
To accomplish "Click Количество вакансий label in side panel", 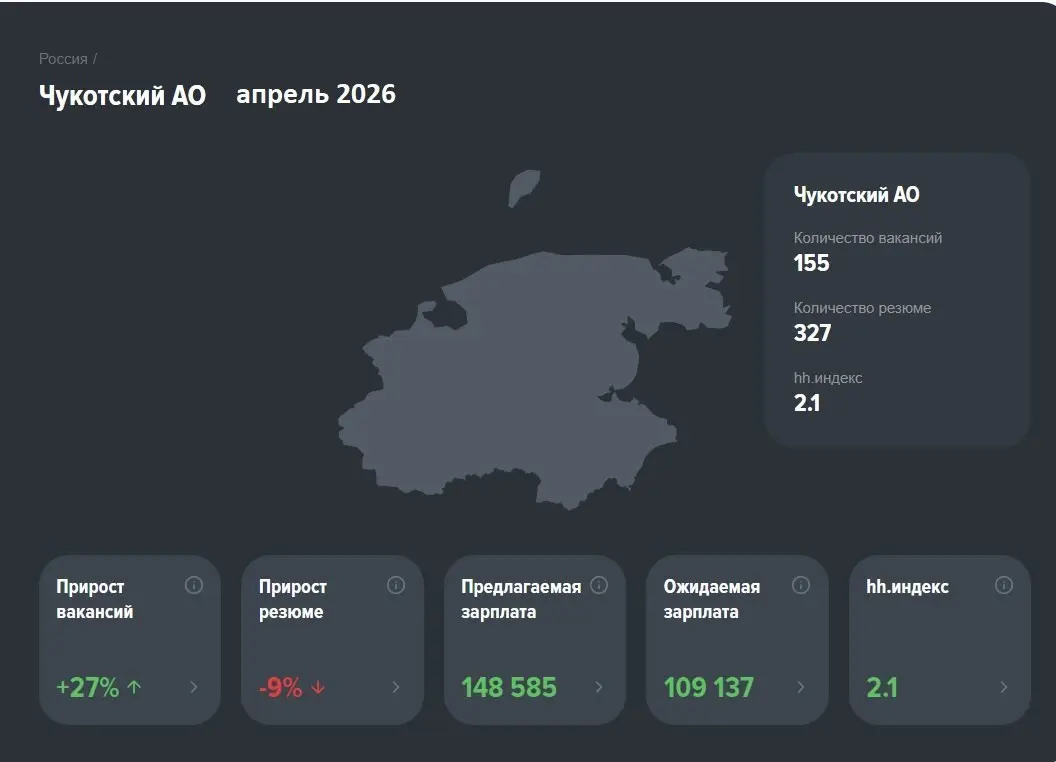I will [x=867, y=238].
